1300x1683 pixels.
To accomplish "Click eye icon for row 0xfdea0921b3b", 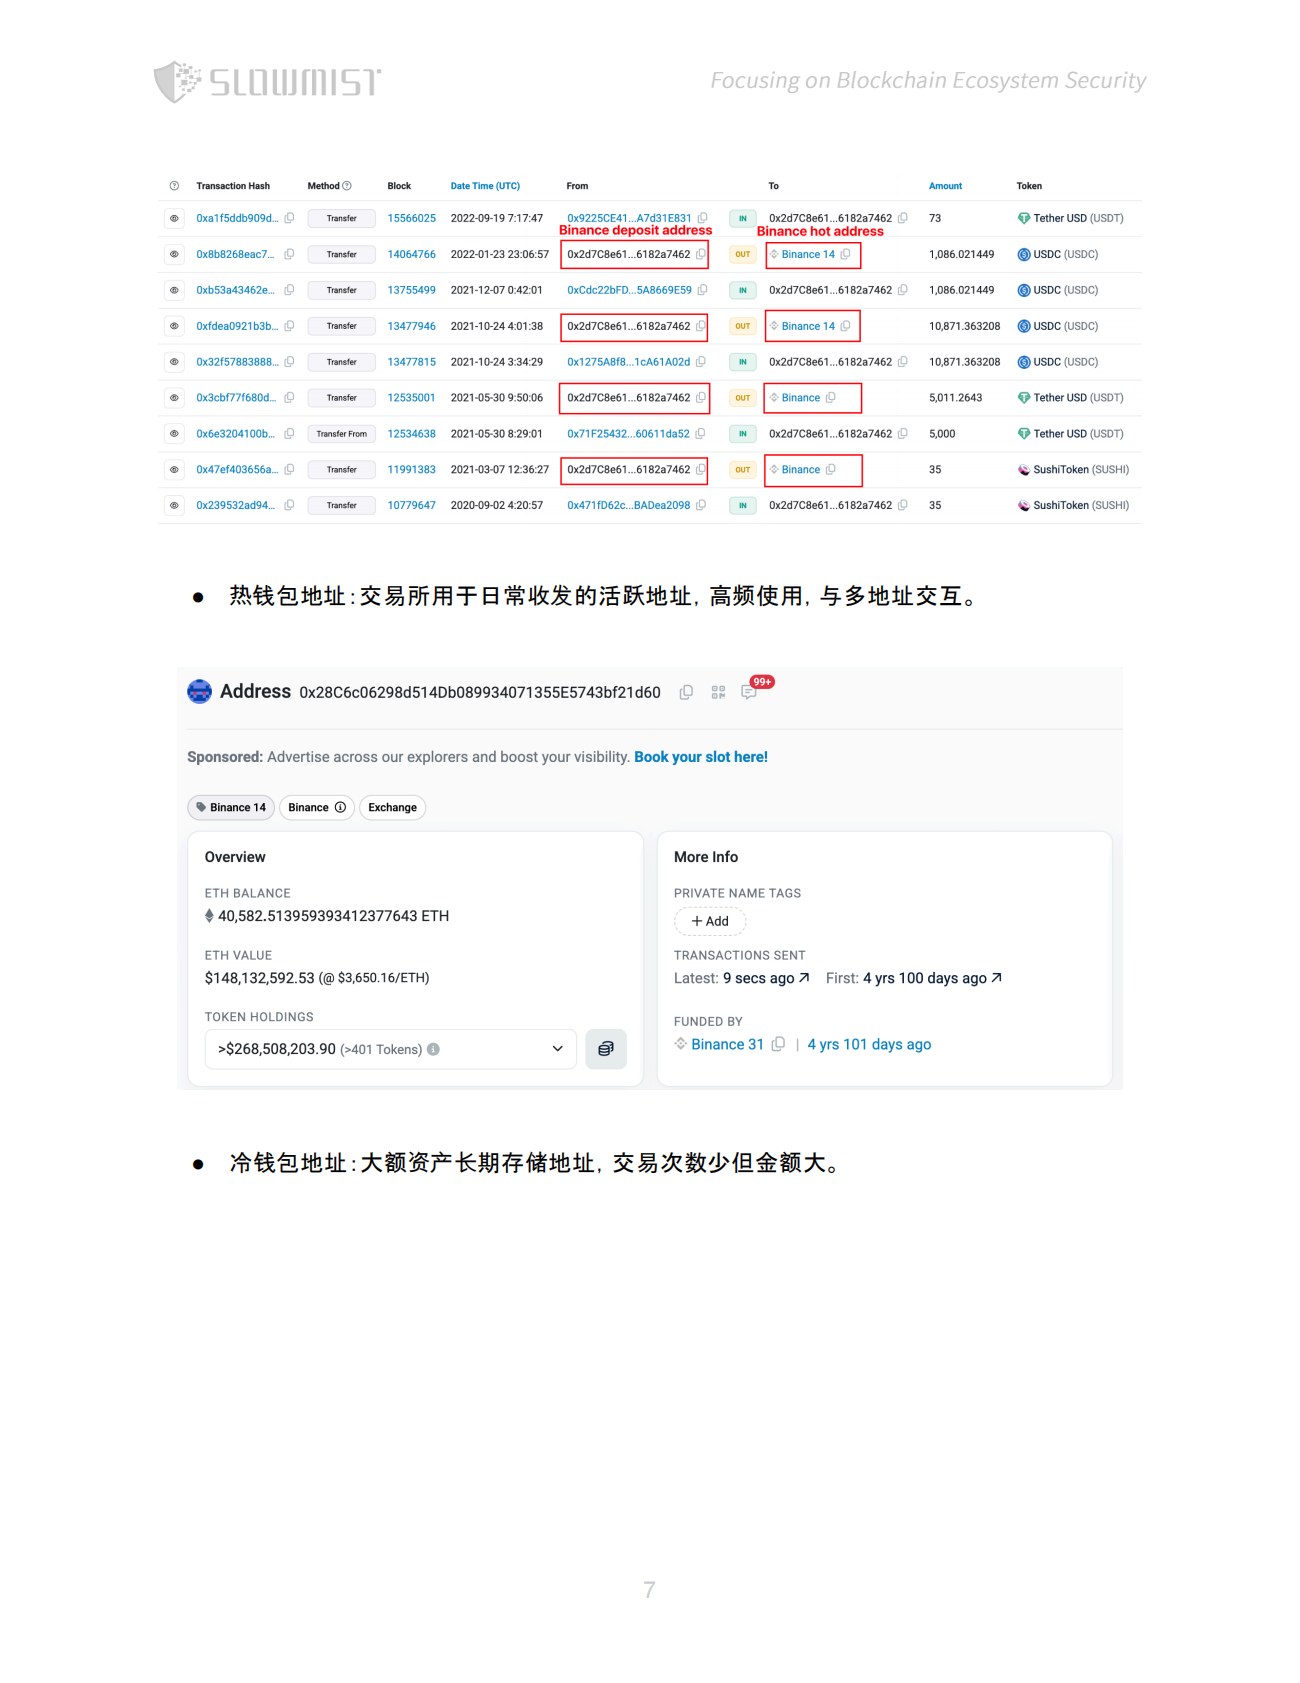I will tap(174, 326).
